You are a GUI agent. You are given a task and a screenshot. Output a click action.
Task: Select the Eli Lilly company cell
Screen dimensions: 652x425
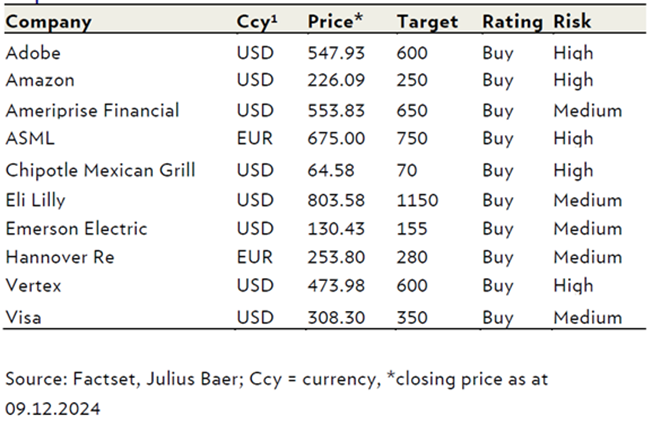tap(35, 199)
